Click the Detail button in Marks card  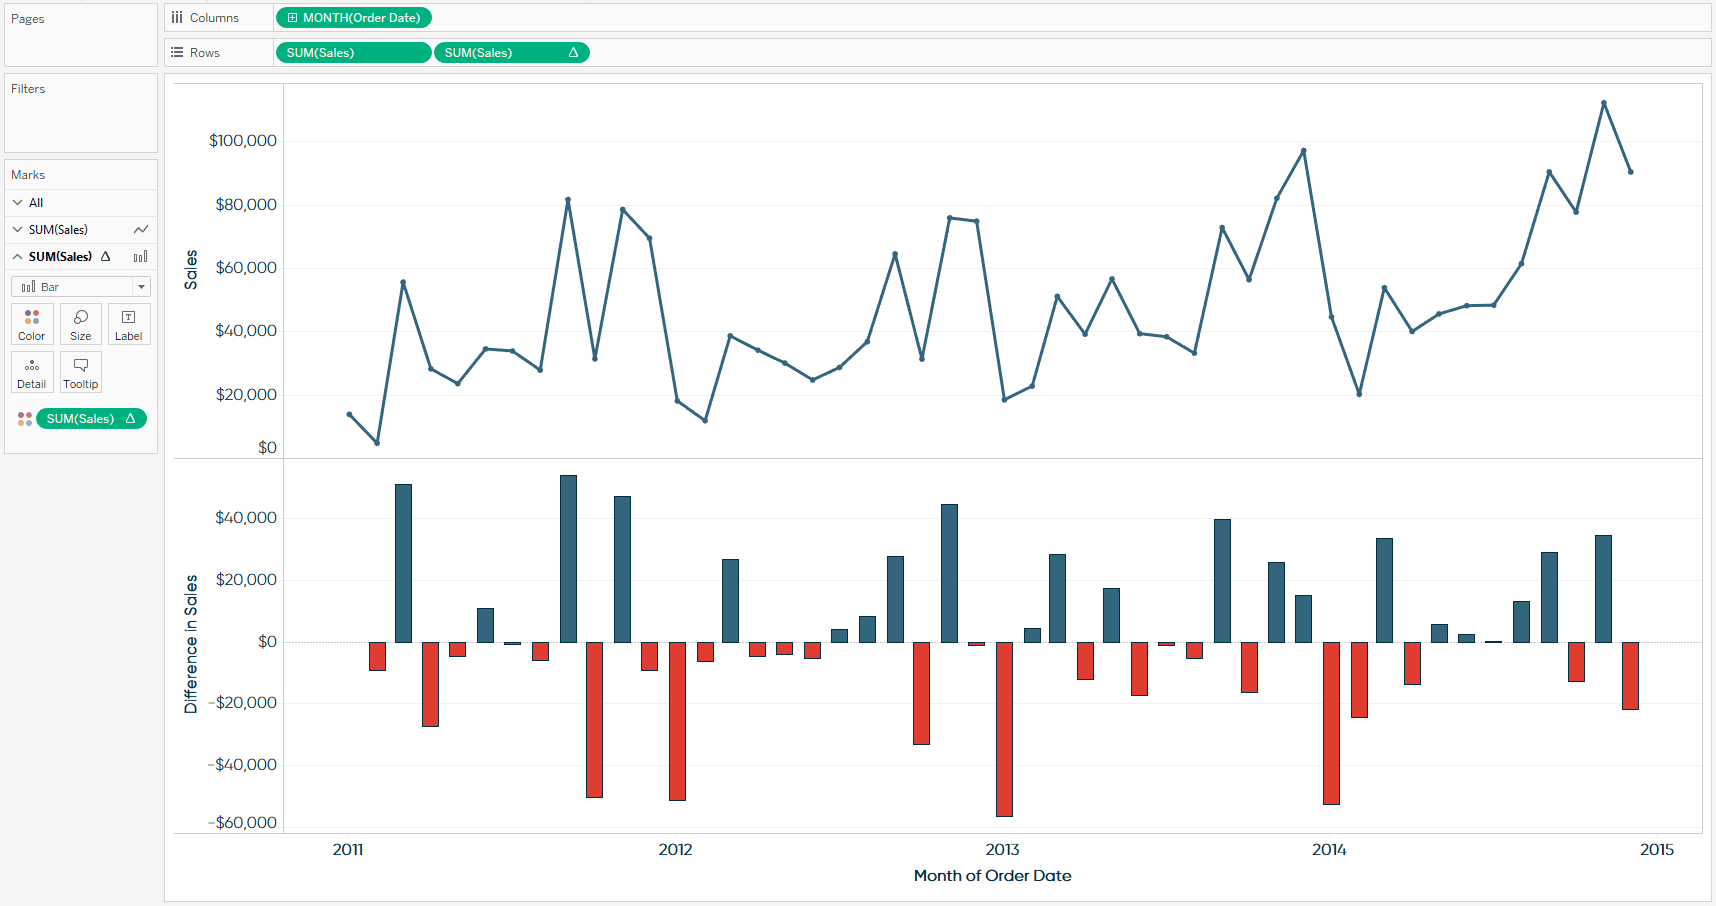32,372
